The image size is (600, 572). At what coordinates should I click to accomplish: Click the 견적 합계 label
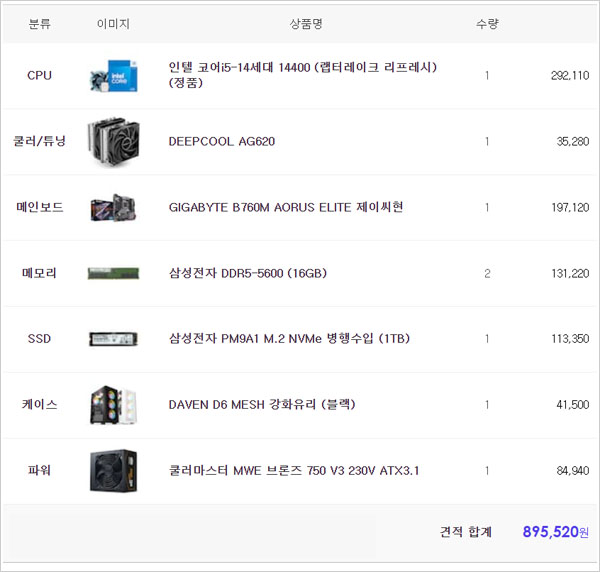[x=466, y=532]
